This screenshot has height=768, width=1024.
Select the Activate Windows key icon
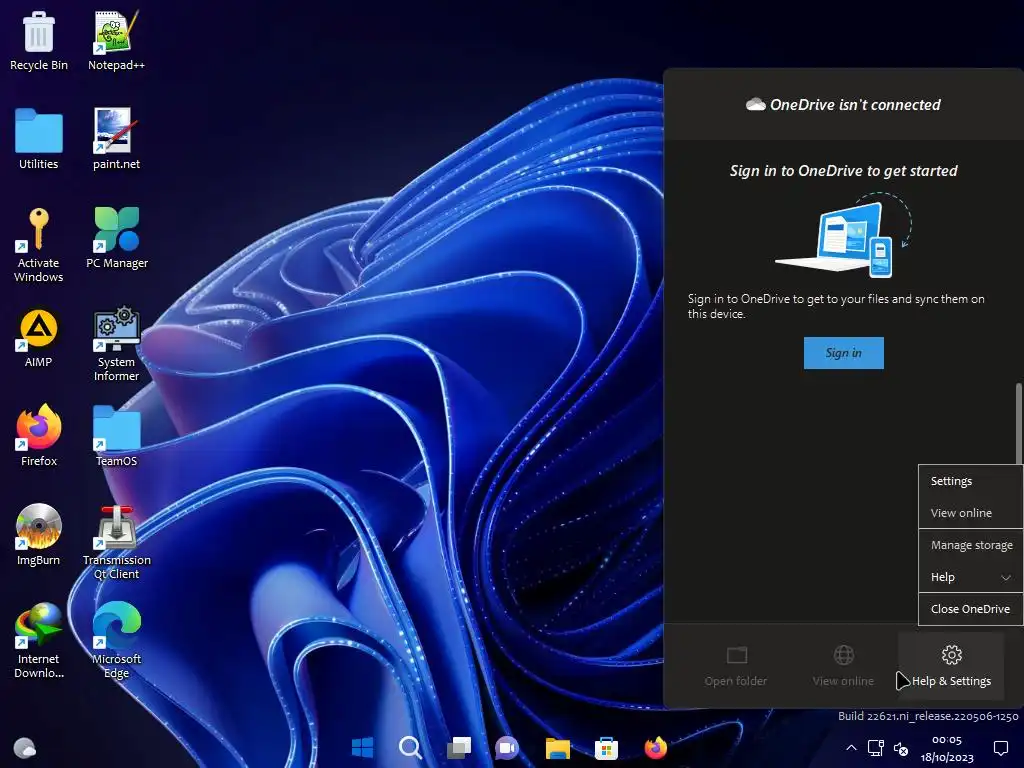39,245
